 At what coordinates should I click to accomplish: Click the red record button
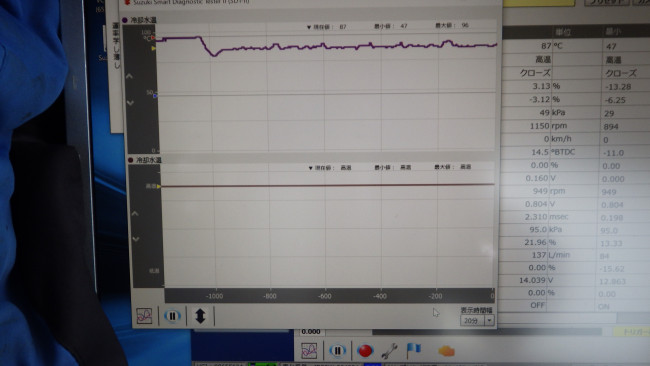coord(365,351)
